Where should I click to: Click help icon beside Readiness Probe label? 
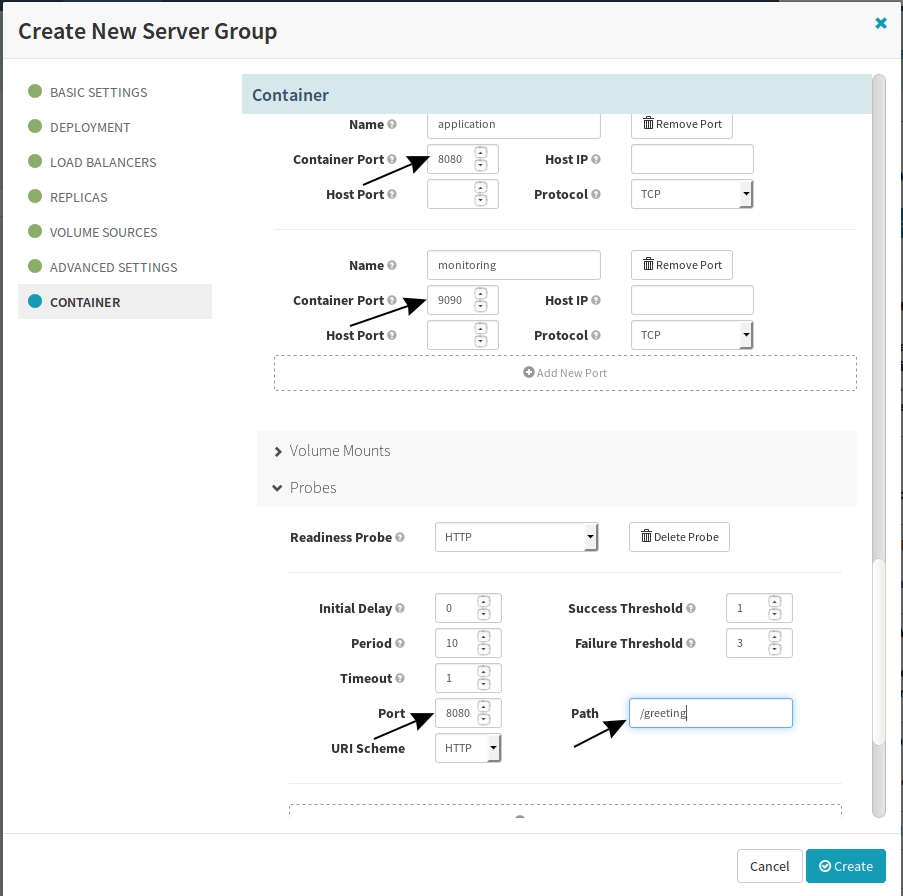pyautogui.click(x=400, y=537)
